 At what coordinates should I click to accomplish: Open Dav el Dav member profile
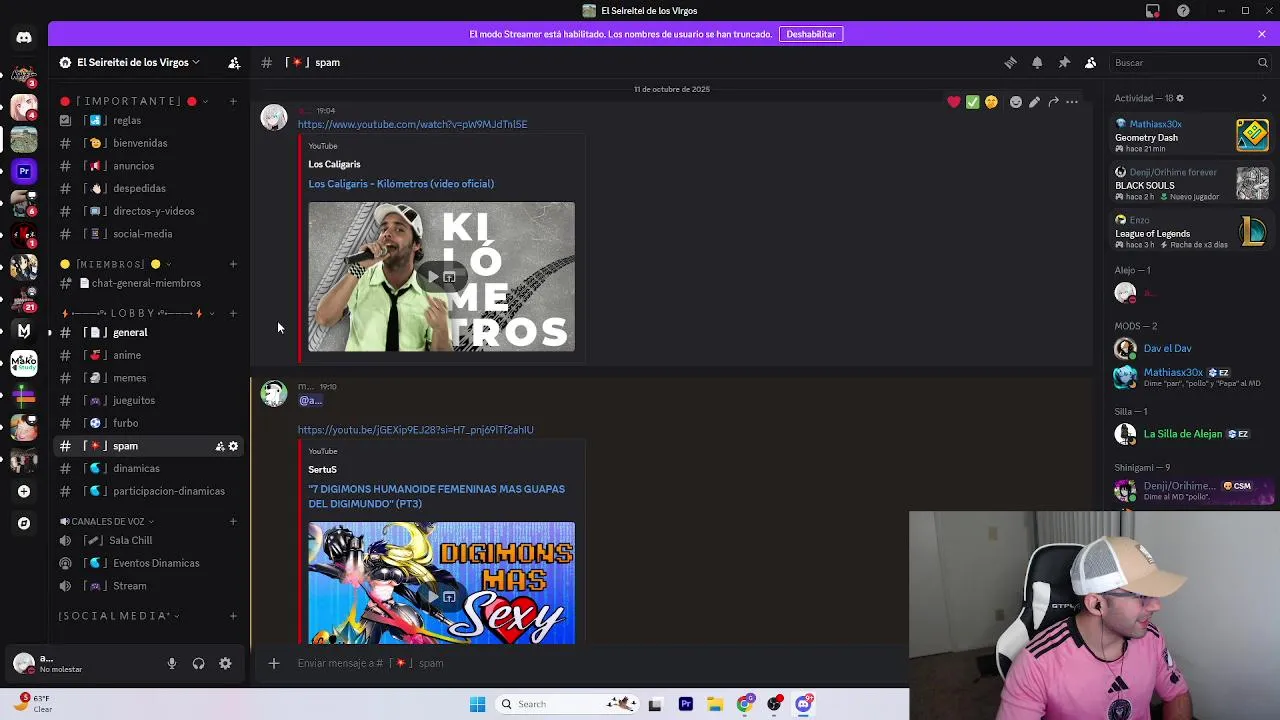pos(1190,349)
